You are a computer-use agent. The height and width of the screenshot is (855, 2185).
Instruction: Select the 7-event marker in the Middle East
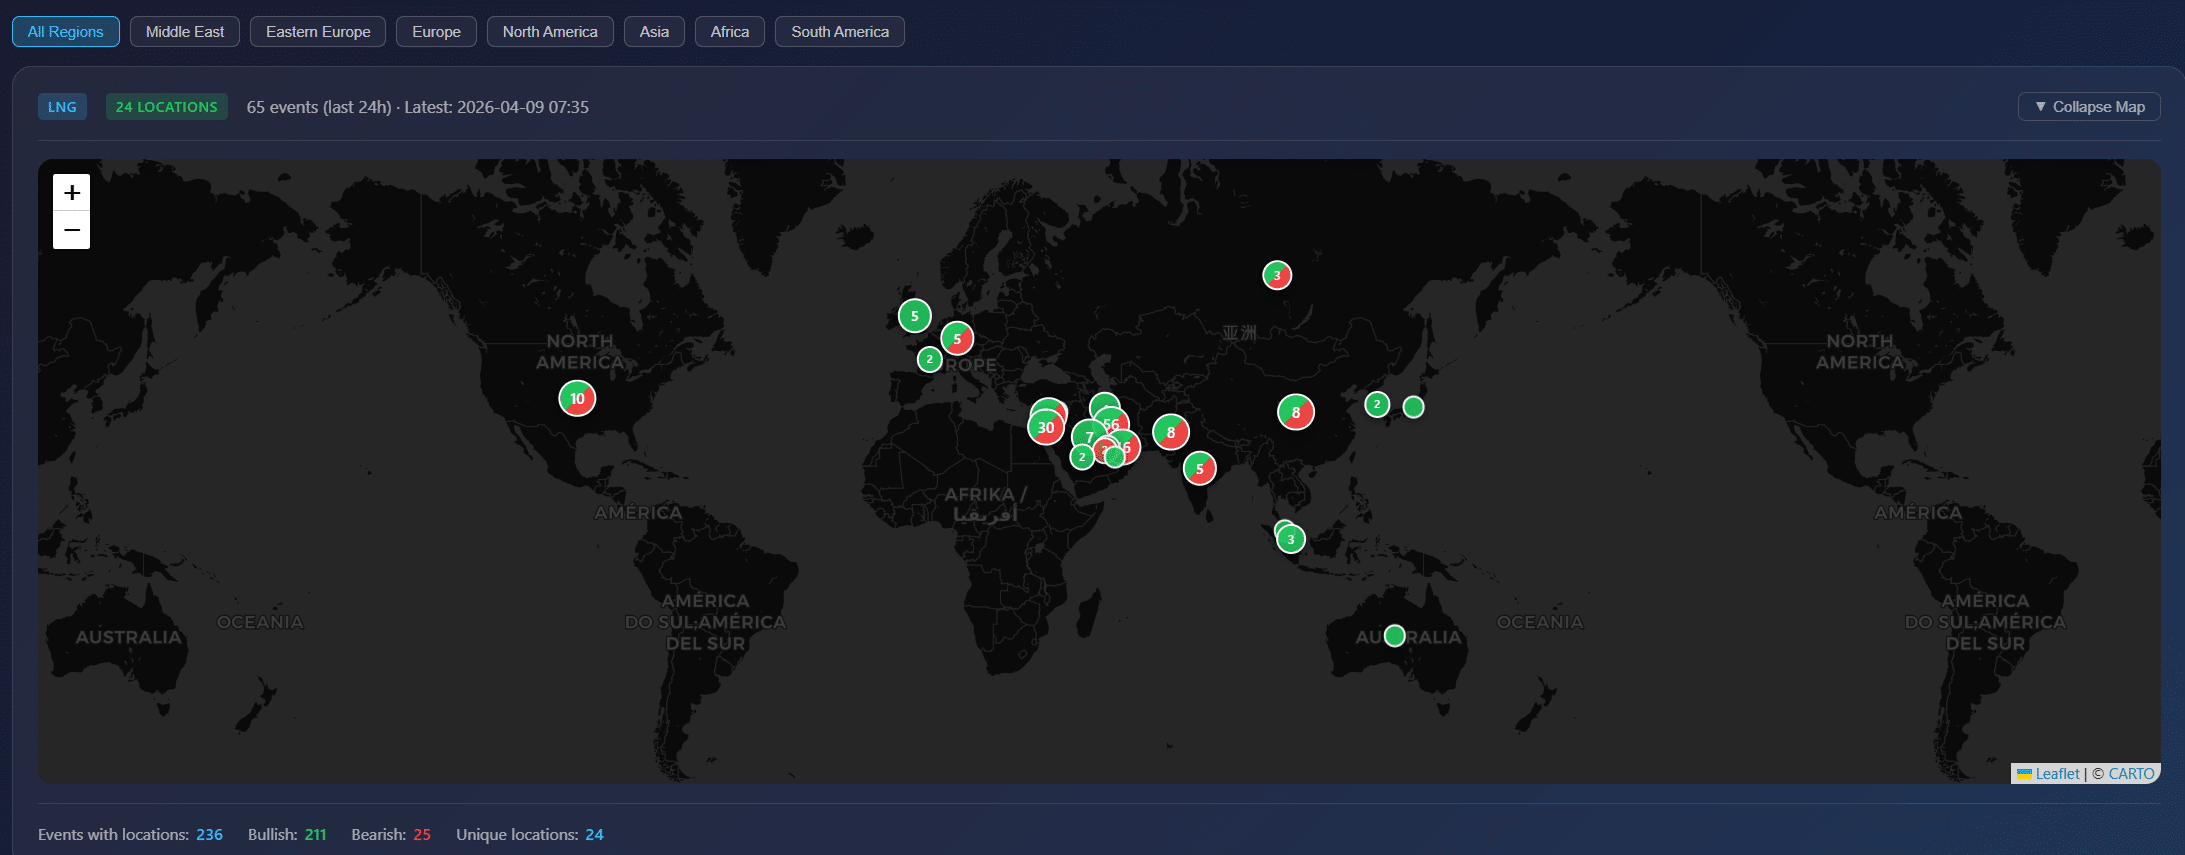tap(1087, 435)
